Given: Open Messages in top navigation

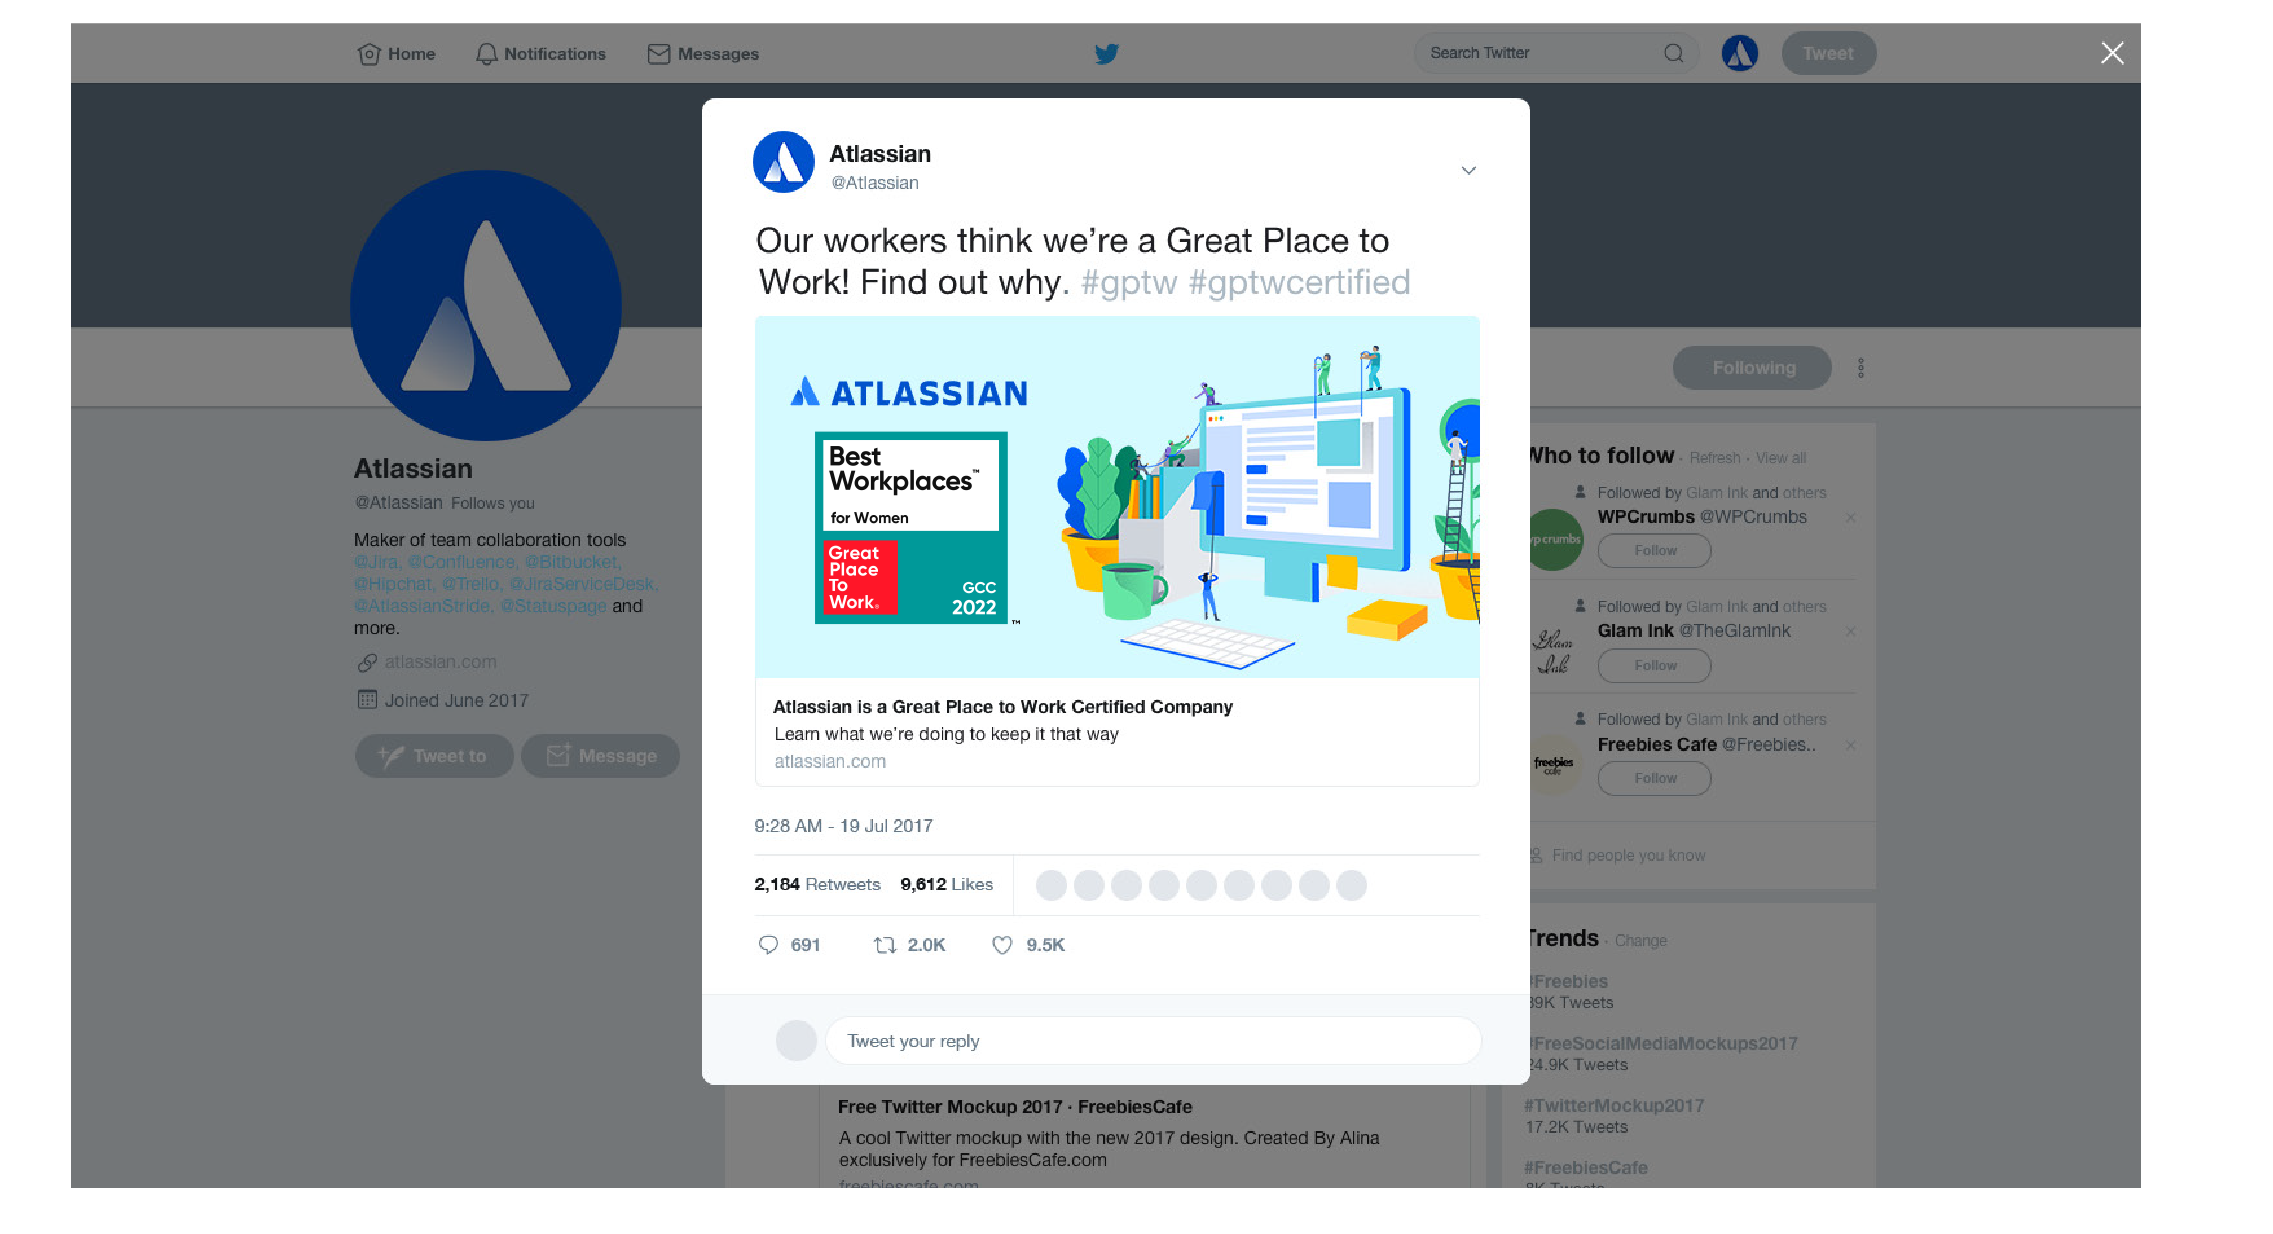Looking at the screenshot, I should 704,54.
